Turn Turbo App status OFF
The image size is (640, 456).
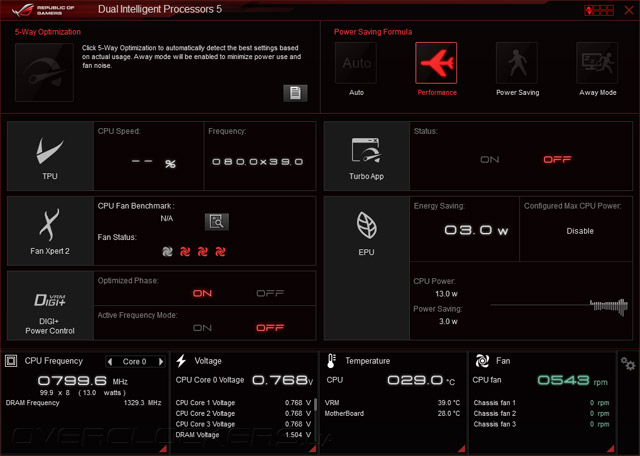point(557,160)
